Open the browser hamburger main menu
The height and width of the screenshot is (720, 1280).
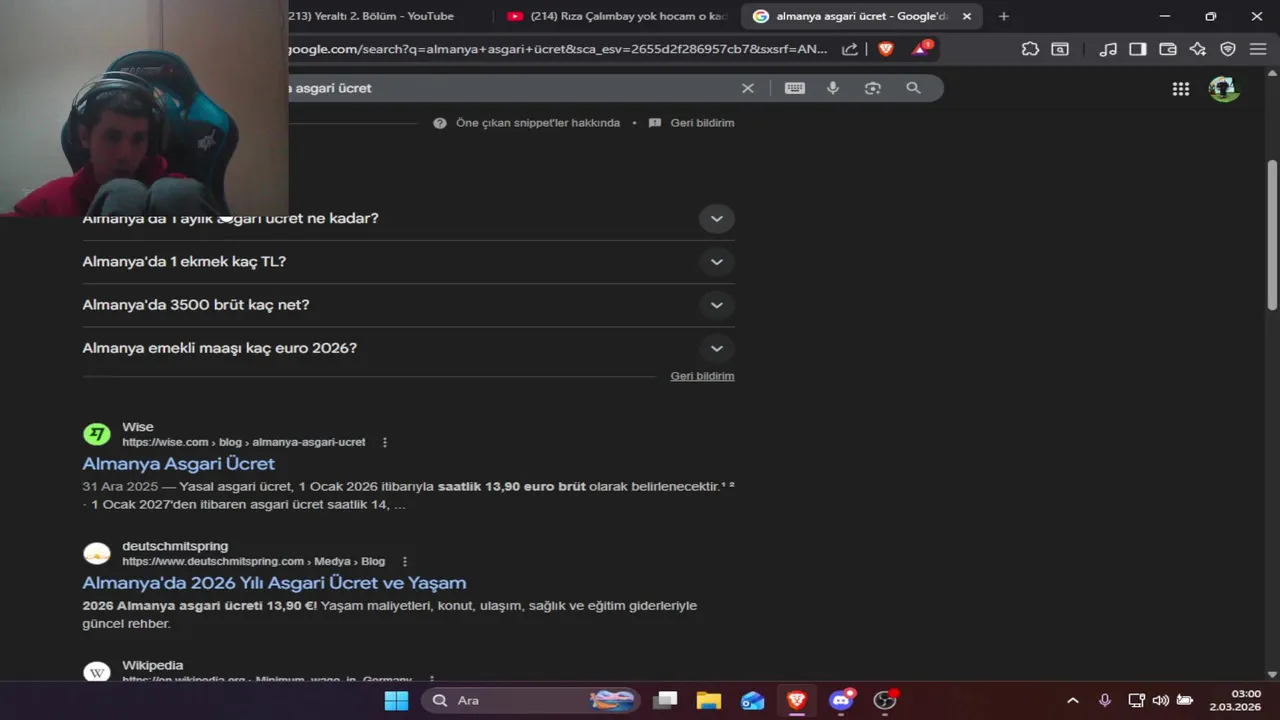[1258, 49]
